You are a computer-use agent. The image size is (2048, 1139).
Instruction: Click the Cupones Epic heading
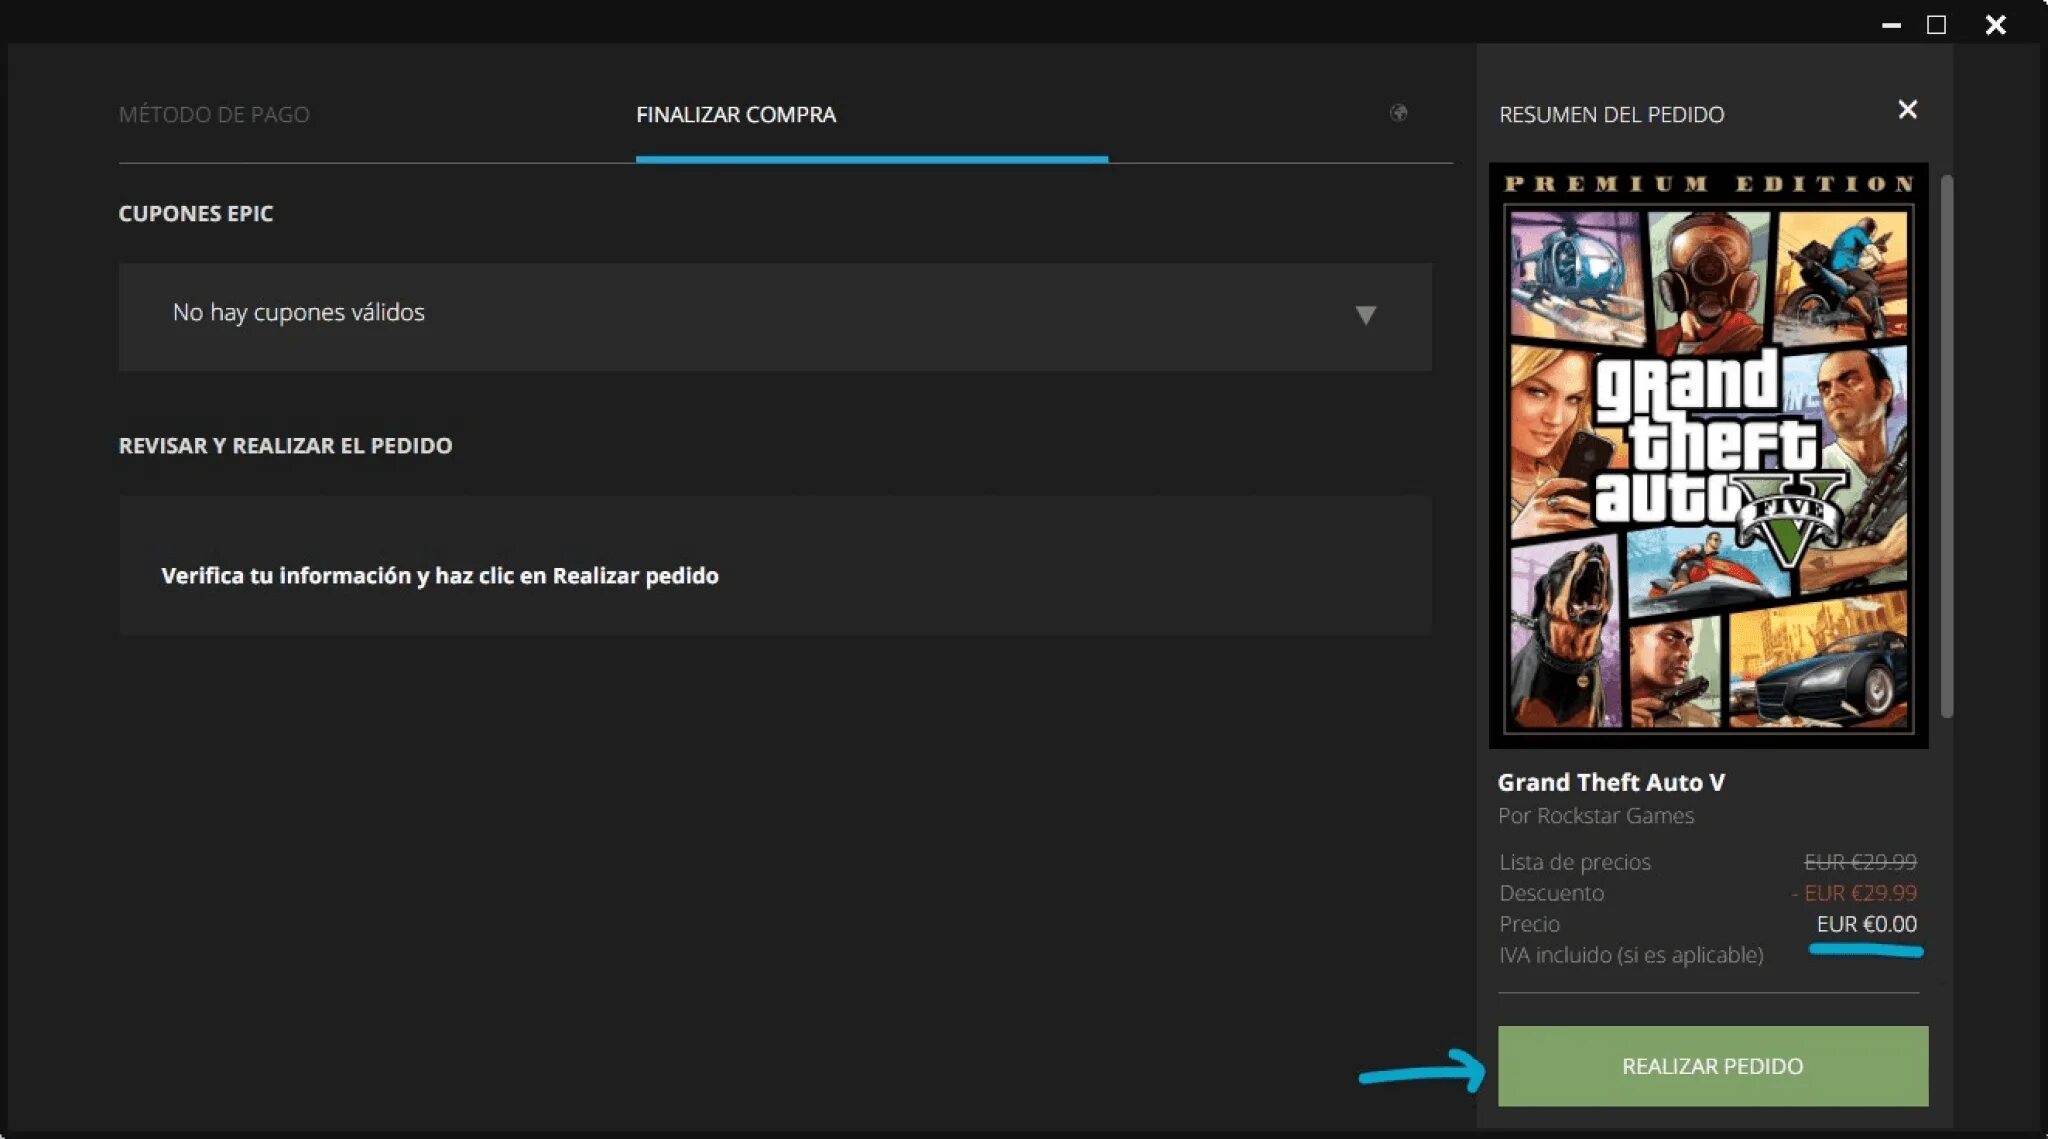[196, 213]
